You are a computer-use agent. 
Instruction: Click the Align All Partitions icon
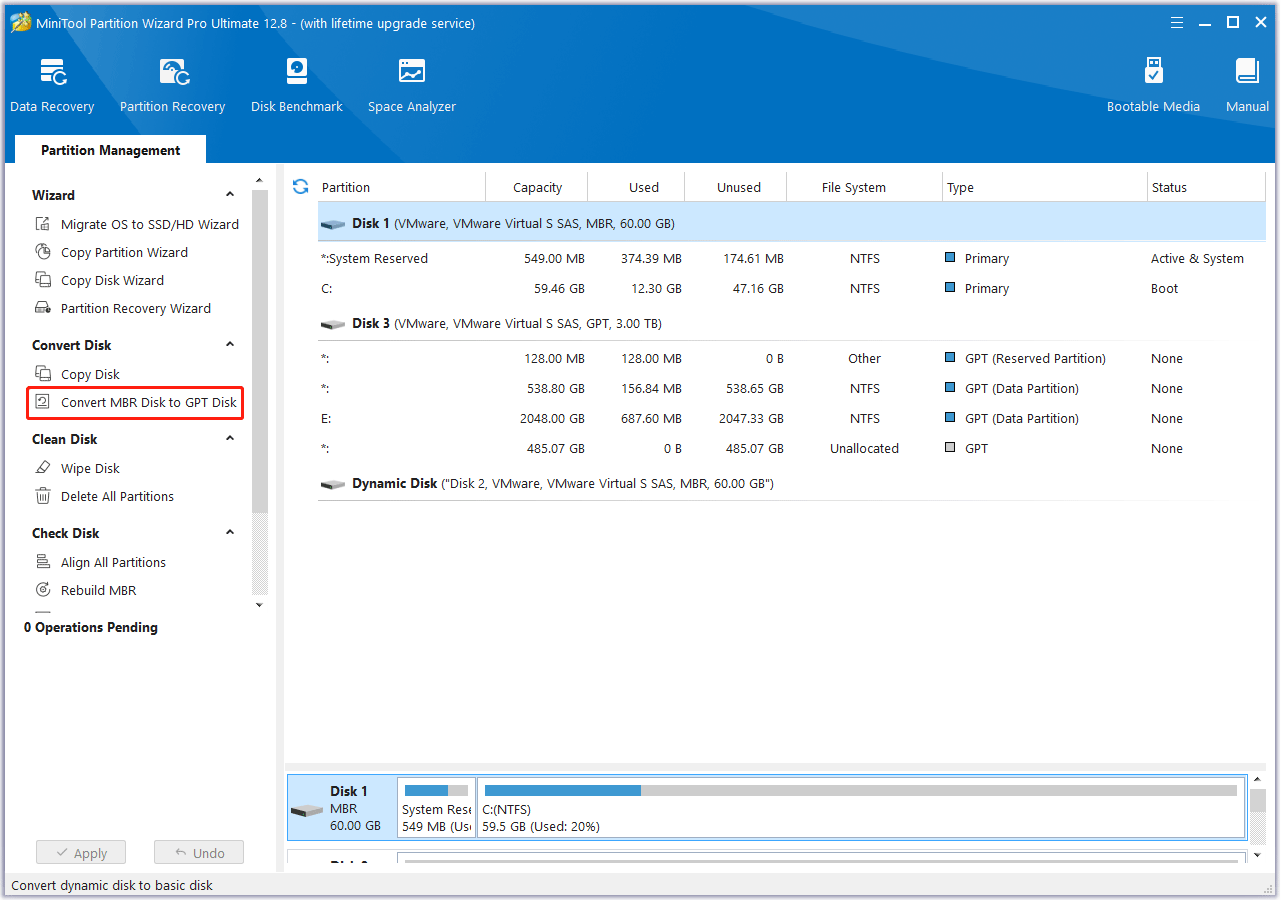point(43,562)
